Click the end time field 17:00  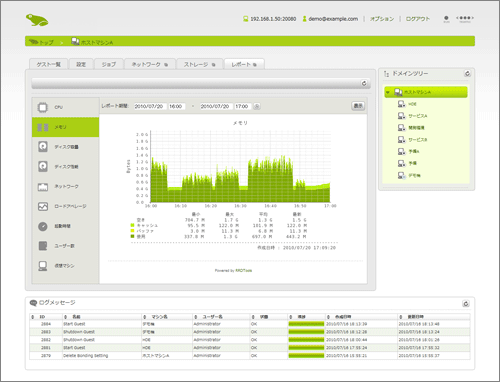(243, 106)
